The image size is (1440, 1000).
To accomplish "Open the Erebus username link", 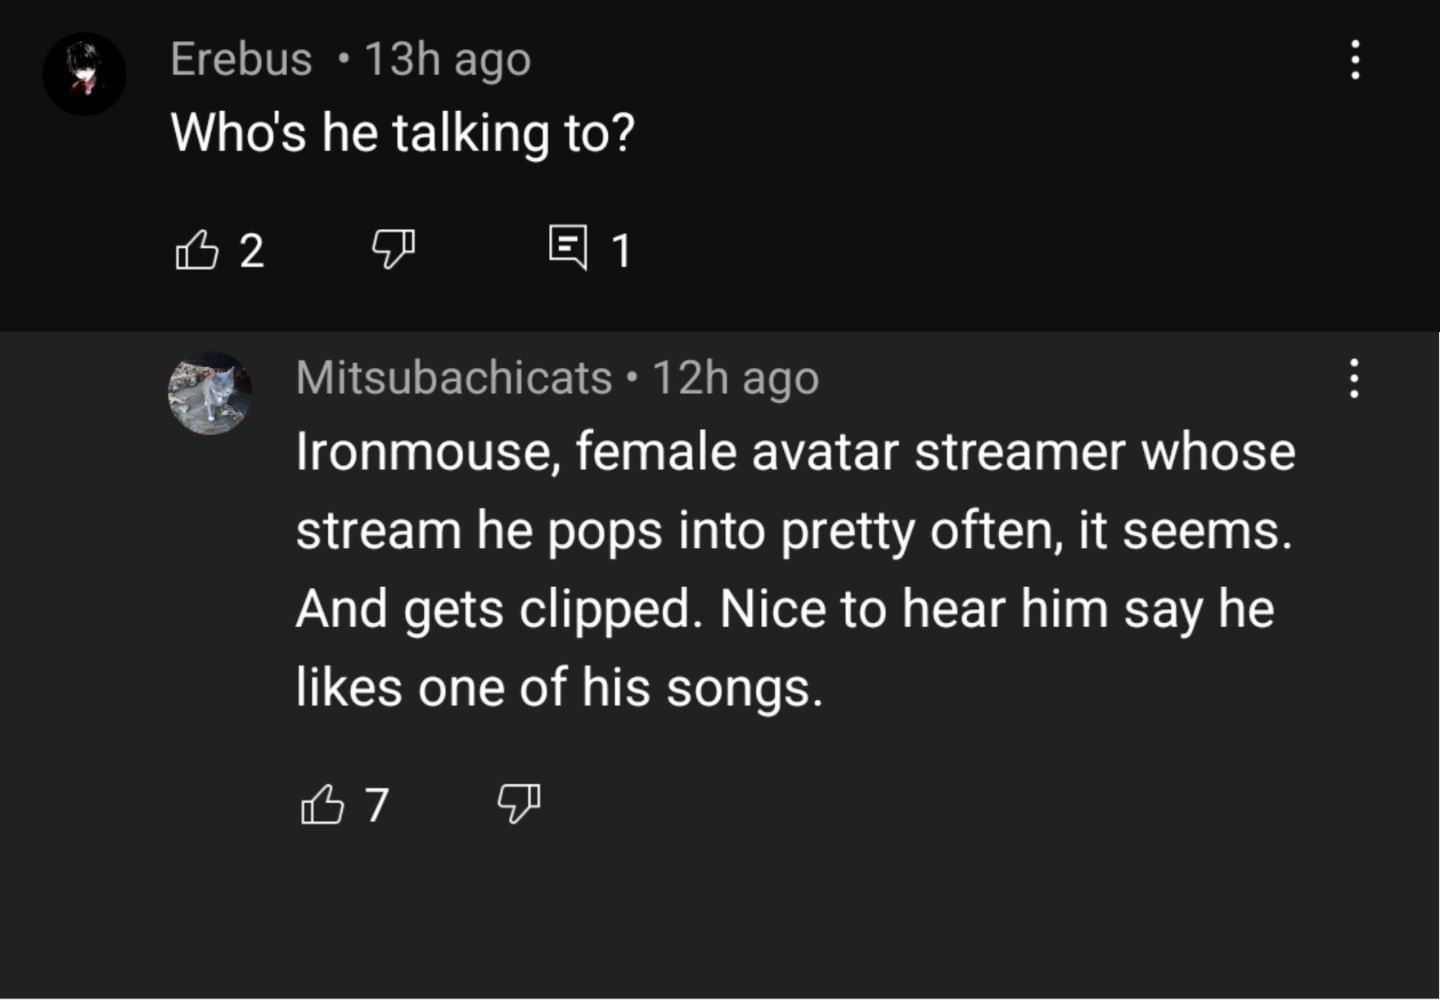I will 241,59.
